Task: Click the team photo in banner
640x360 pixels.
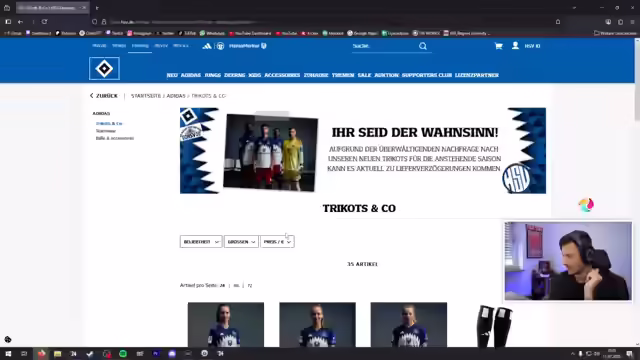Action: pyautogui.click(x=270, y=153)
